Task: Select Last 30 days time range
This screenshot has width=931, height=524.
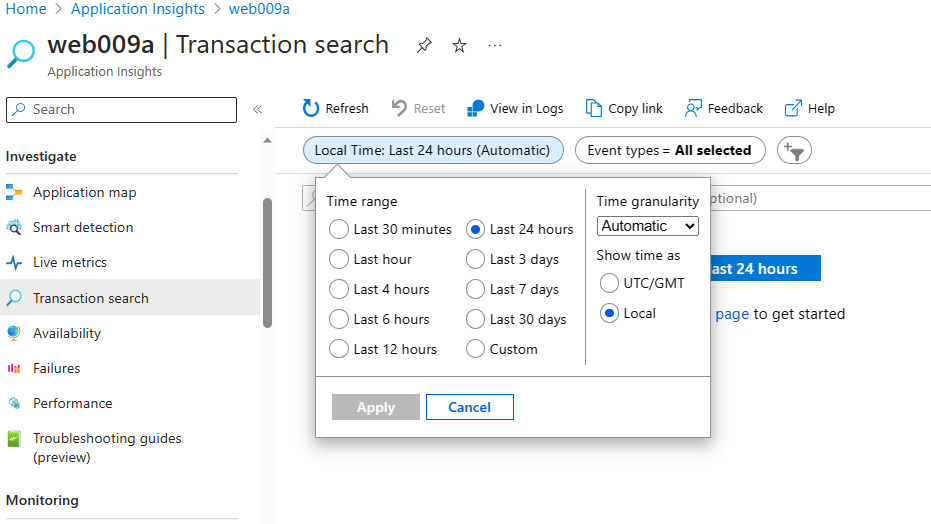Action: (x=475, y=319)
